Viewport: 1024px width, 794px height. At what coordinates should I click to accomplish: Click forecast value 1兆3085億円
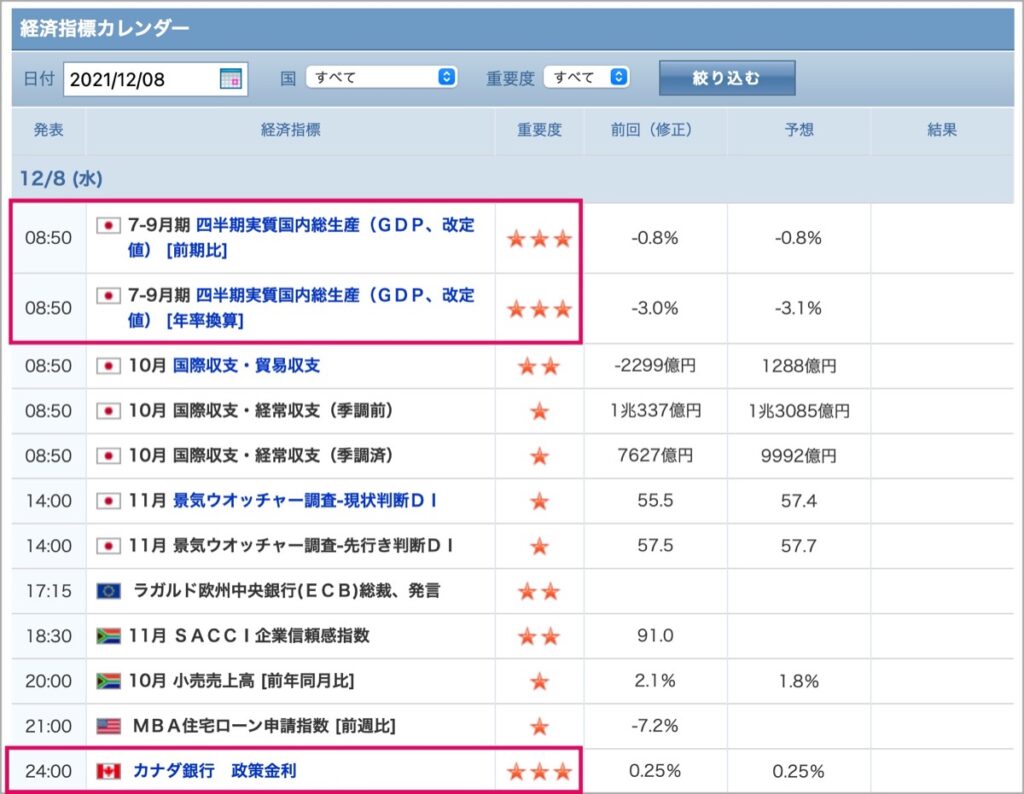pos(799,411)
